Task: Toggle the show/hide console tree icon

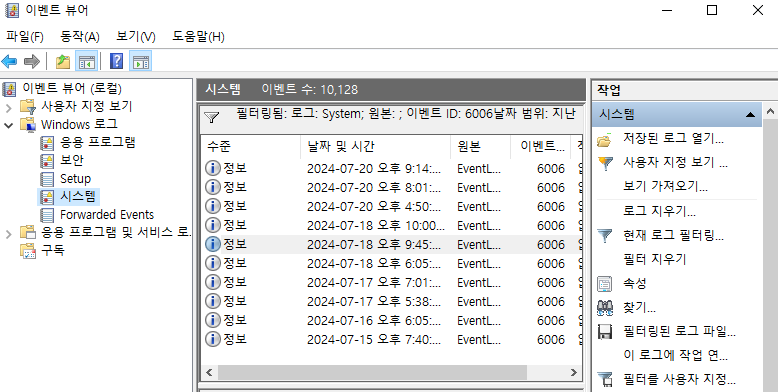Action: [x=86, y=62]
